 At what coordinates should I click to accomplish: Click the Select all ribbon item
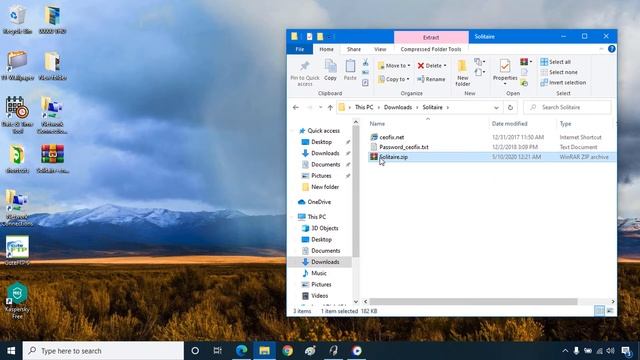pyautogui.click(x=556, y=62)
